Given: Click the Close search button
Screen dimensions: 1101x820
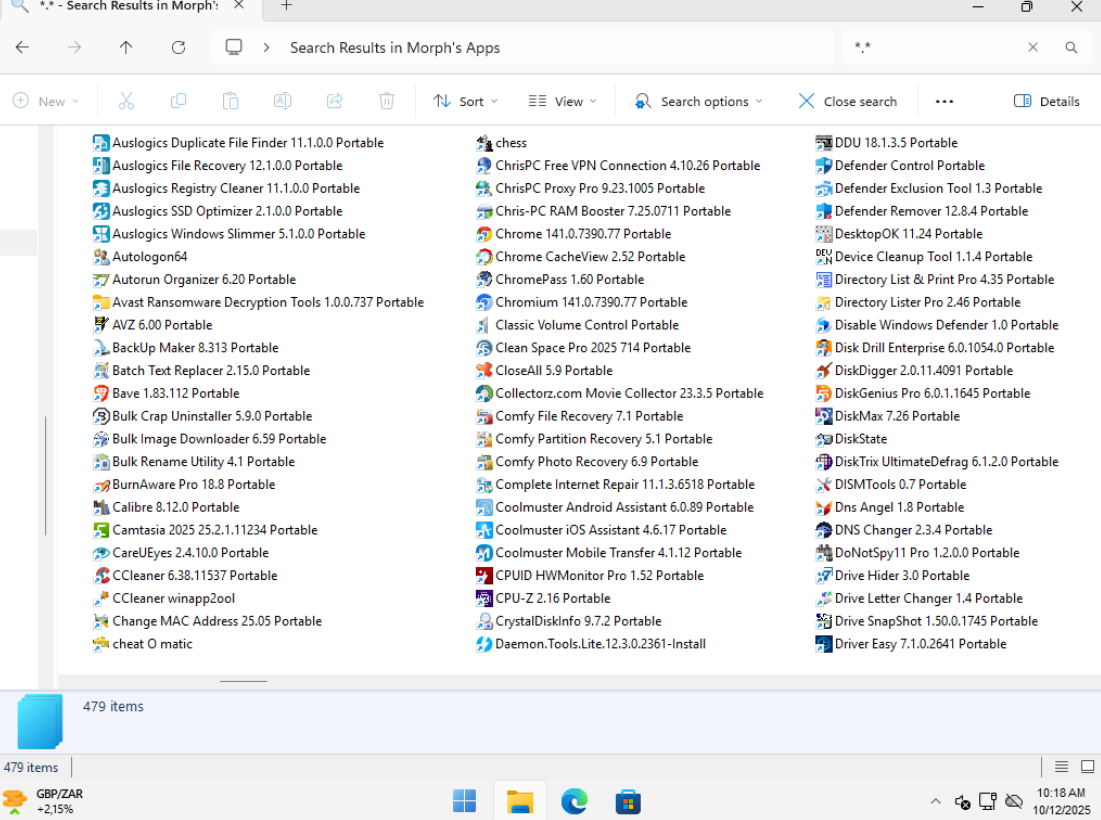Looking at the screenshot, I should click(x=847, y=101).
